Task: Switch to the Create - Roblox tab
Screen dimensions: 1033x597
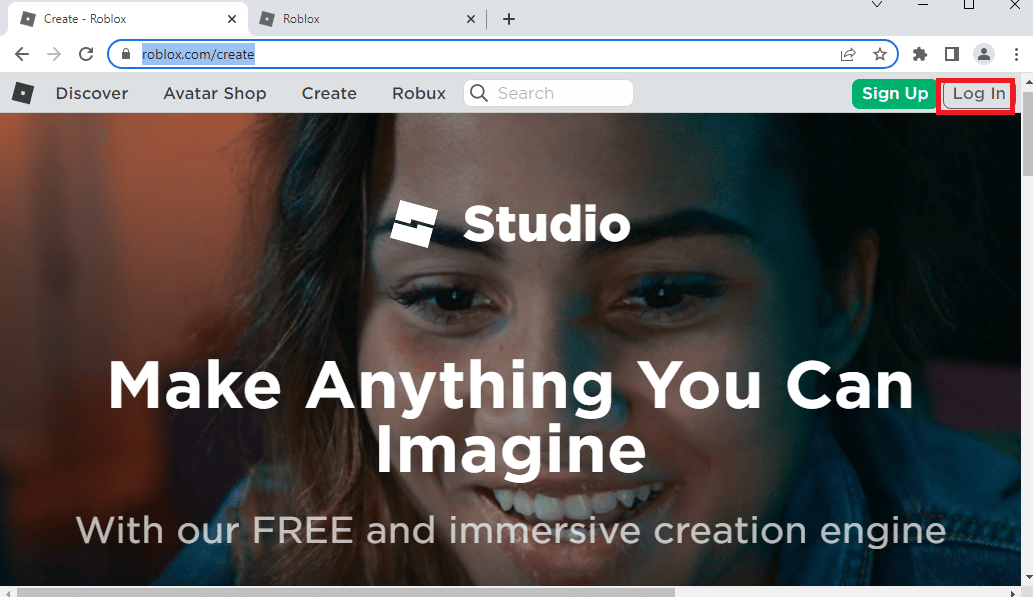Action: point(128,19)
